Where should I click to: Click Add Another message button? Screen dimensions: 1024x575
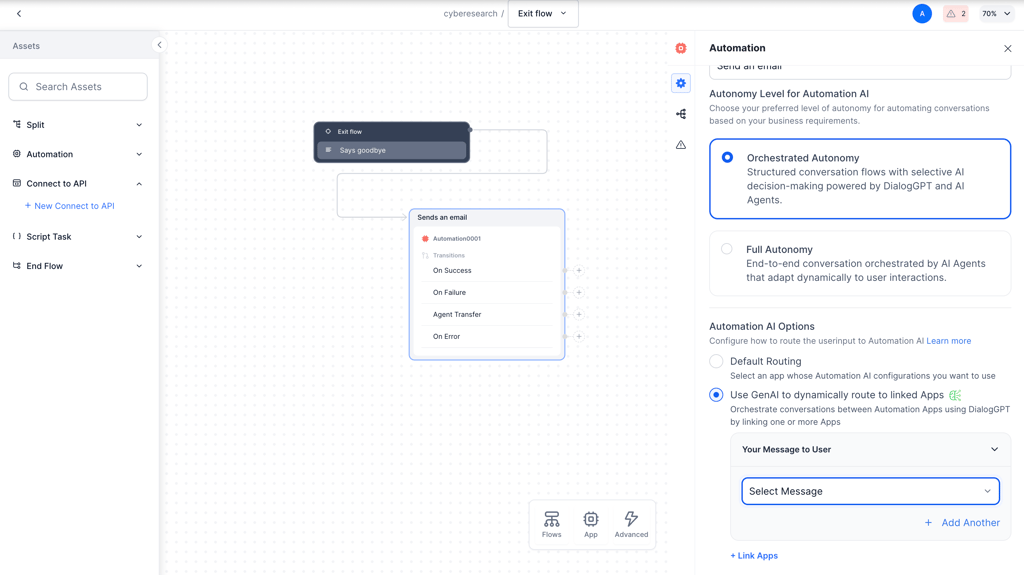pyautogui.click(x=962, y=523)
